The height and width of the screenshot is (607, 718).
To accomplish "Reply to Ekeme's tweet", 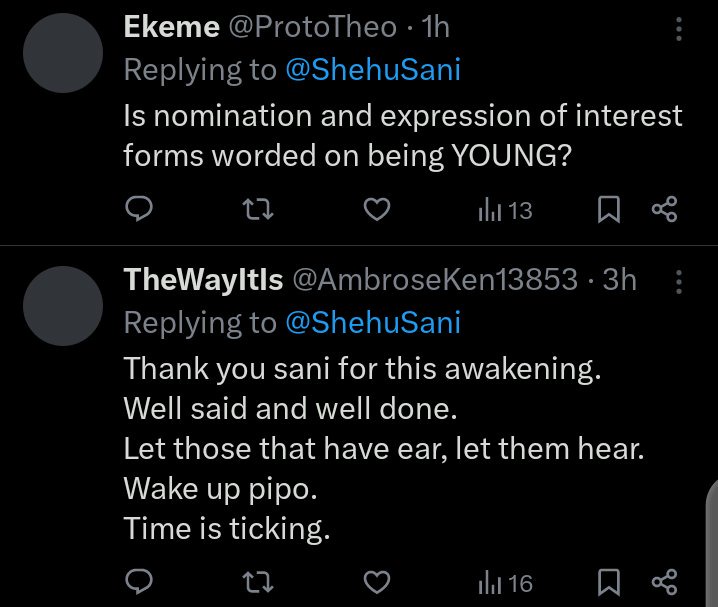I will click(x=140, y=210).
